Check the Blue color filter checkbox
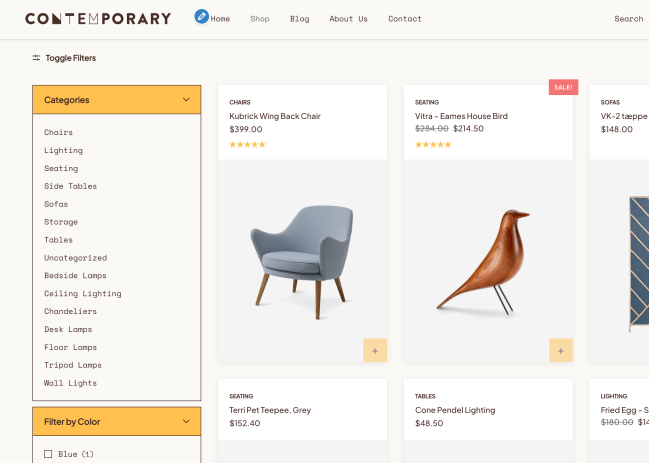The image size is (649, 463). (48, 454)
